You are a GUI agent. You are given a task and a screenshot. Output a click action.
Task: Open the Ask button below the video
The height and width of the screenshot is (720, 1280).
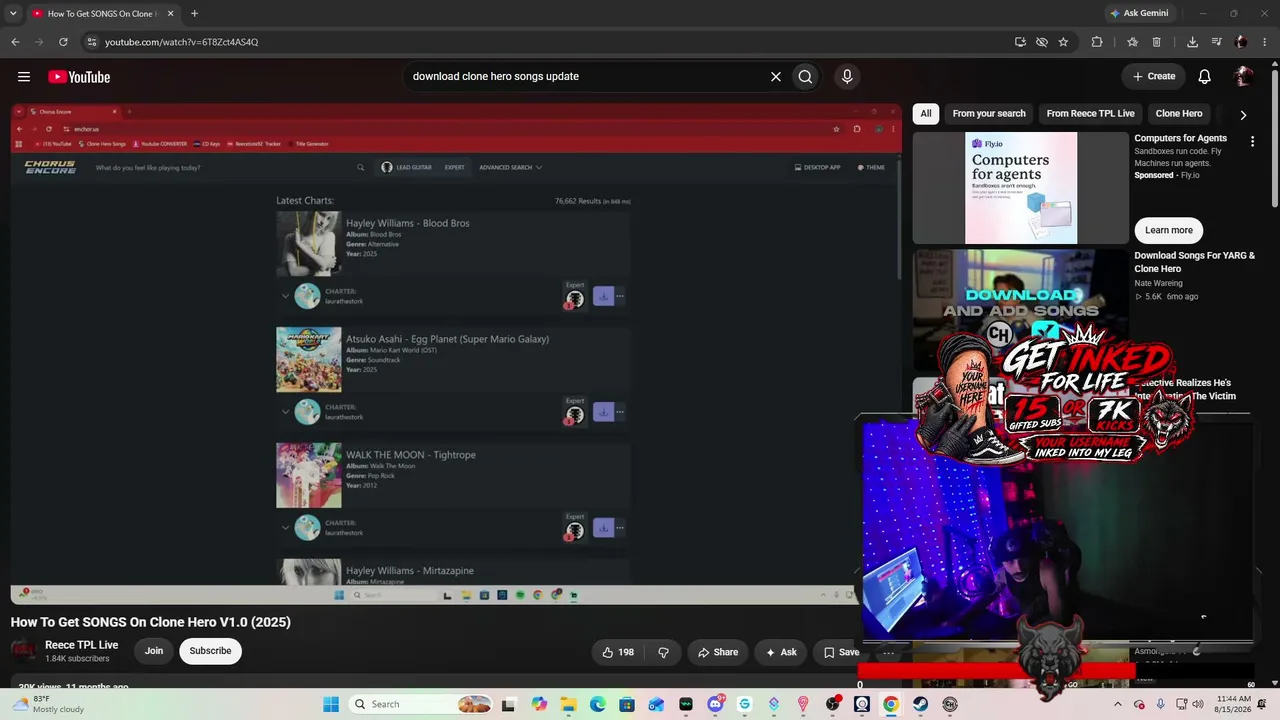tap(781, 652)
